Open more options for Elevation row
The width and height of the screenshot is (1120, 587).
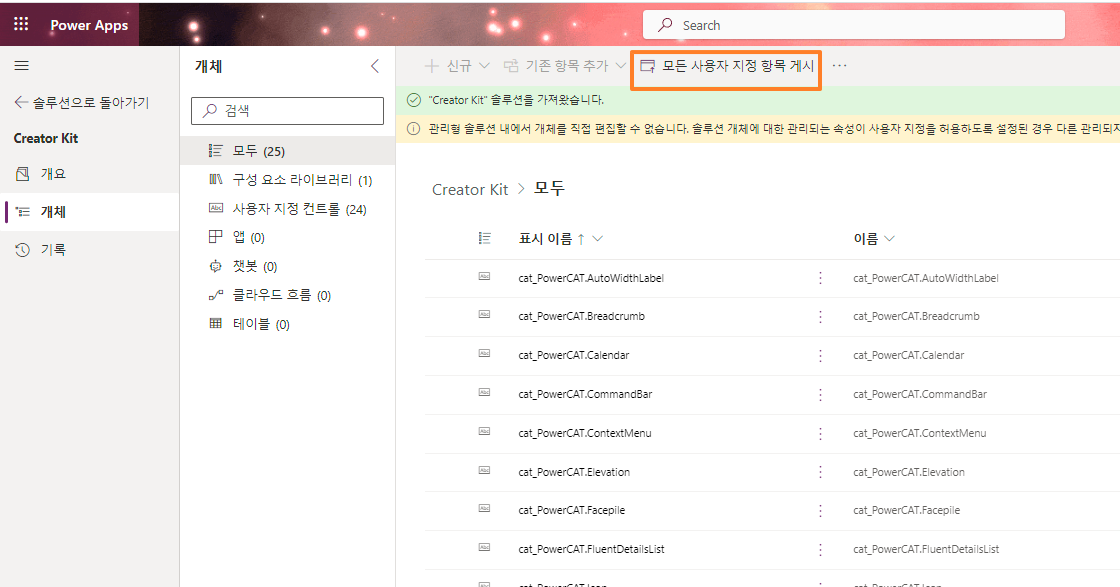point(820,472)
